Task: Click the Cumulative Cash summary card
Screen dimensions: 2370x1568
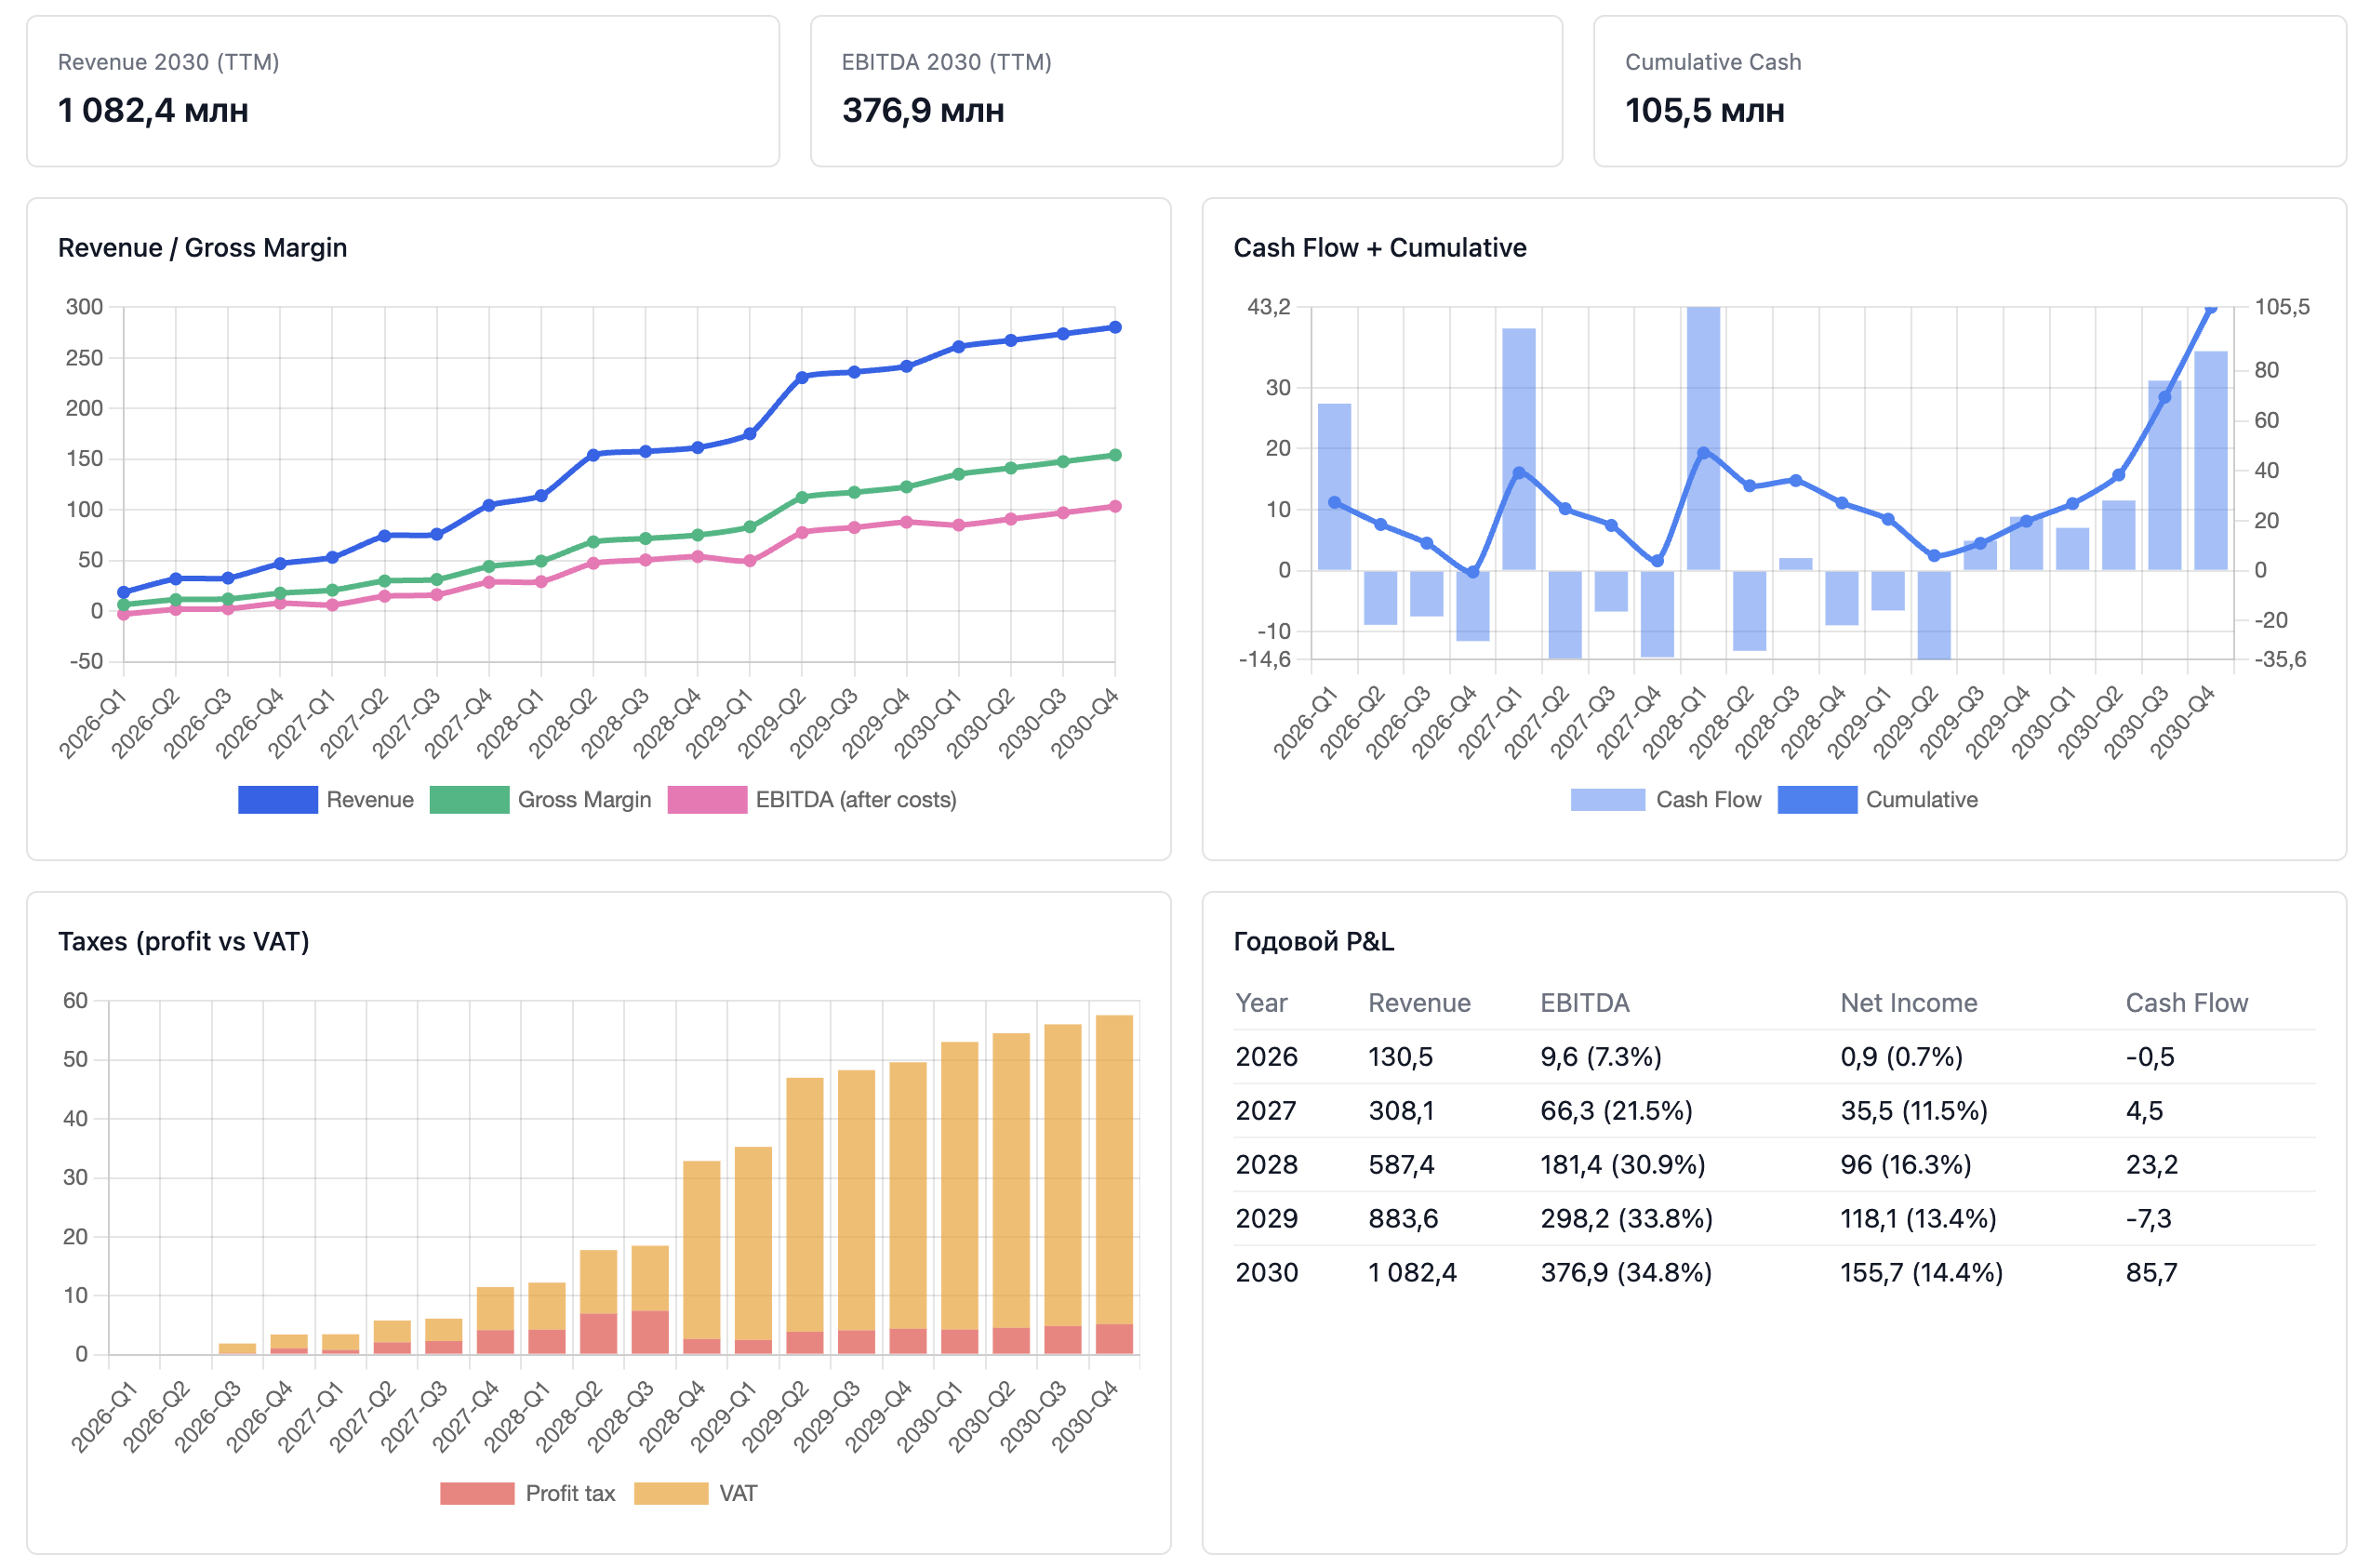Action: click(x=1968, y=91)
